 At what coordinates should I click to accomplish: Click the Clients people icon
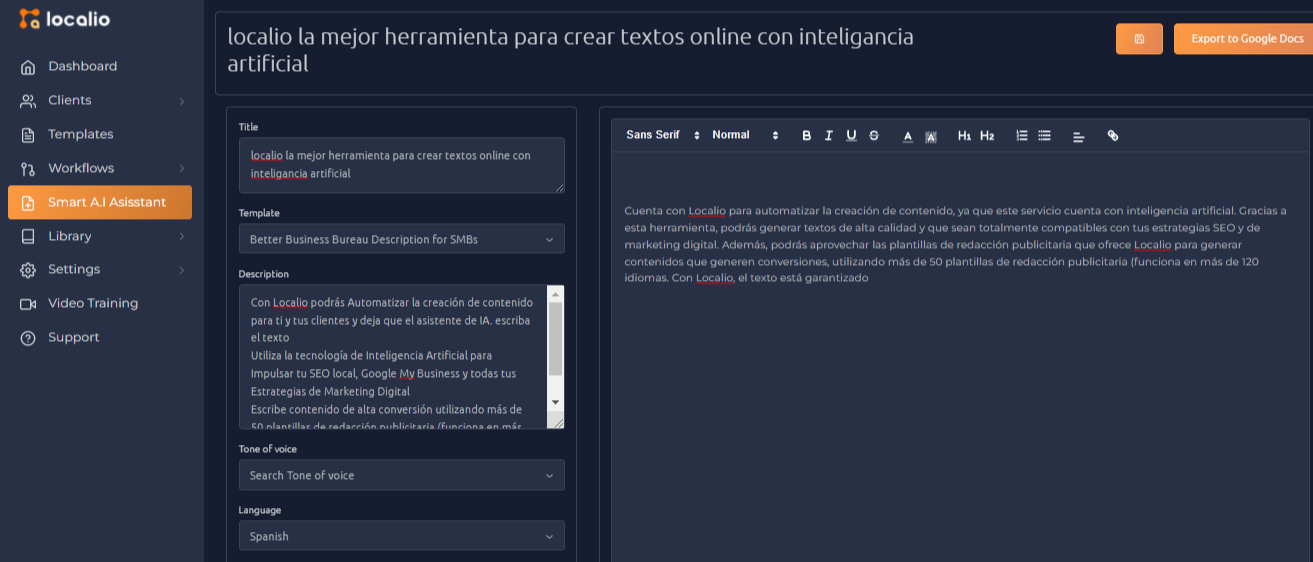28,101
